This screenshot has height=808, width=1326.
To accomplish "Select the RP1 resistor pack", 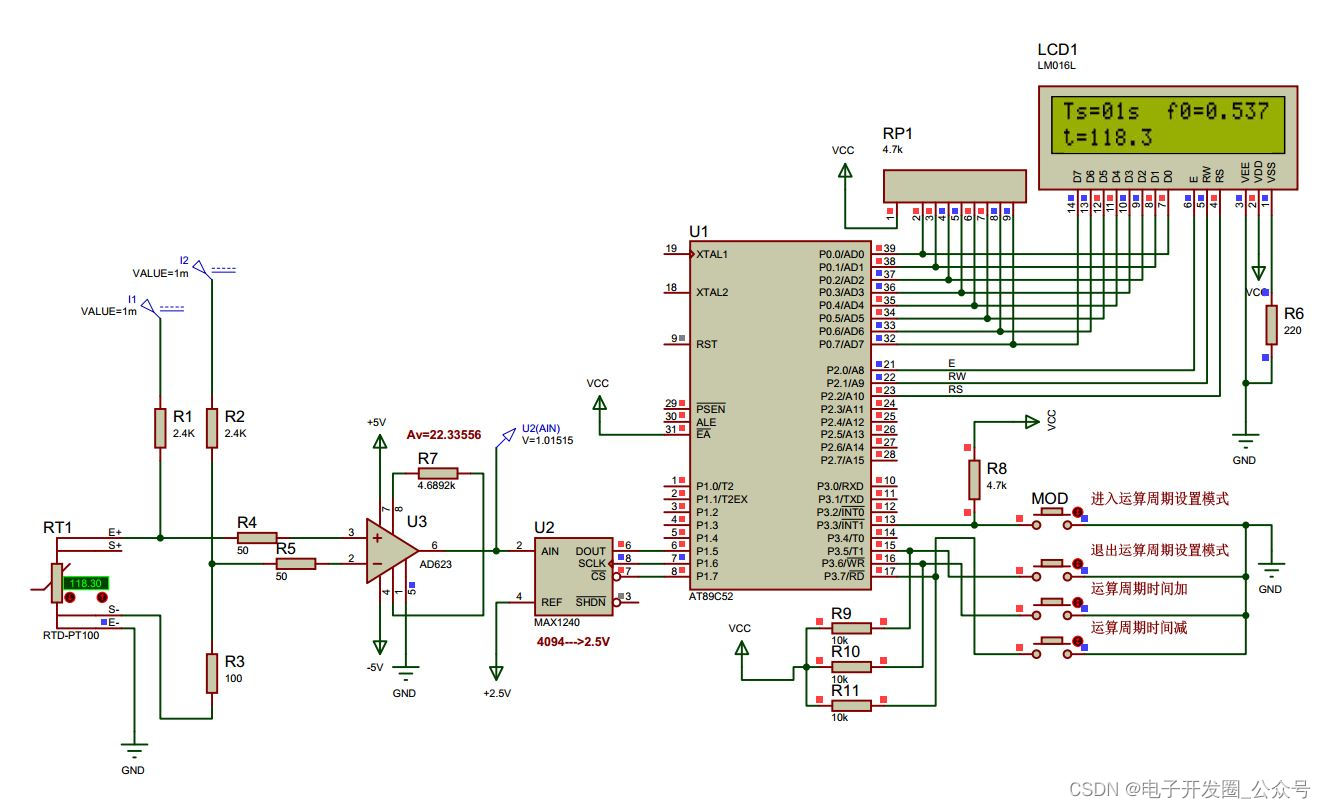I will [x=954, y=185].
